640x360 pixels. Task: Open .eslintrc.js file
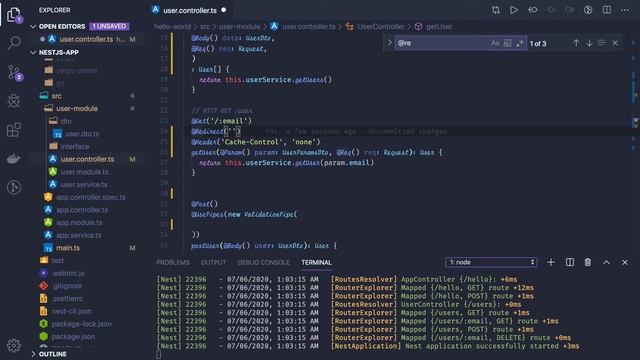pyautogui.click(x=68, y=273)
